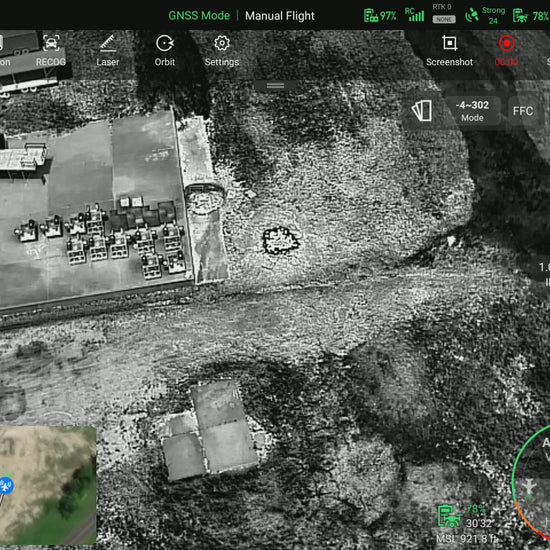Viewport: 550px width, 550px height.
Task: View remaining flight time 30'32"
Action: point(478,523)
